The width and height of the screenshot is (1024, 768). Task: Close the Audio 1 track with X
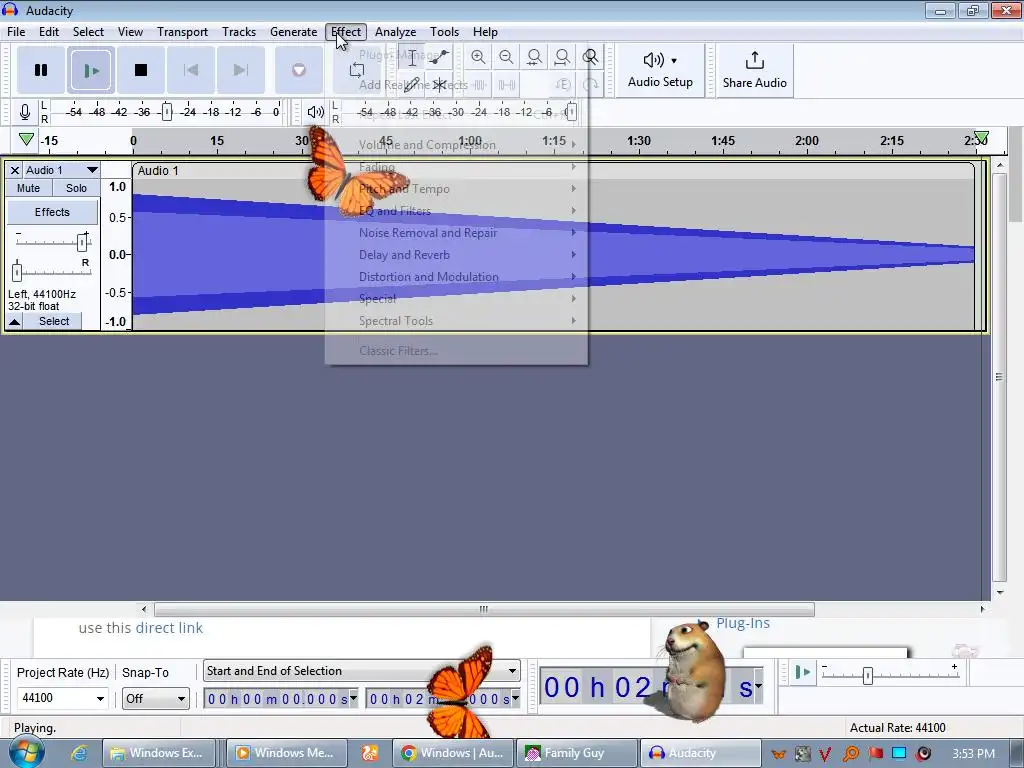(x=14, y=170)
